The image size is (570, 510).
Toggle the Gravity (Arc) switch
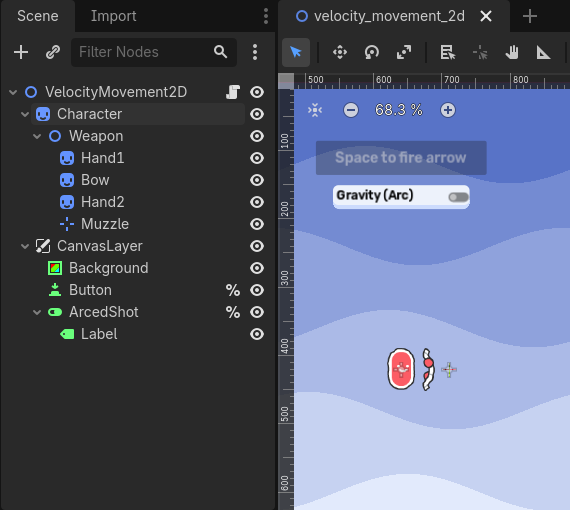click(x=458, y=197)
